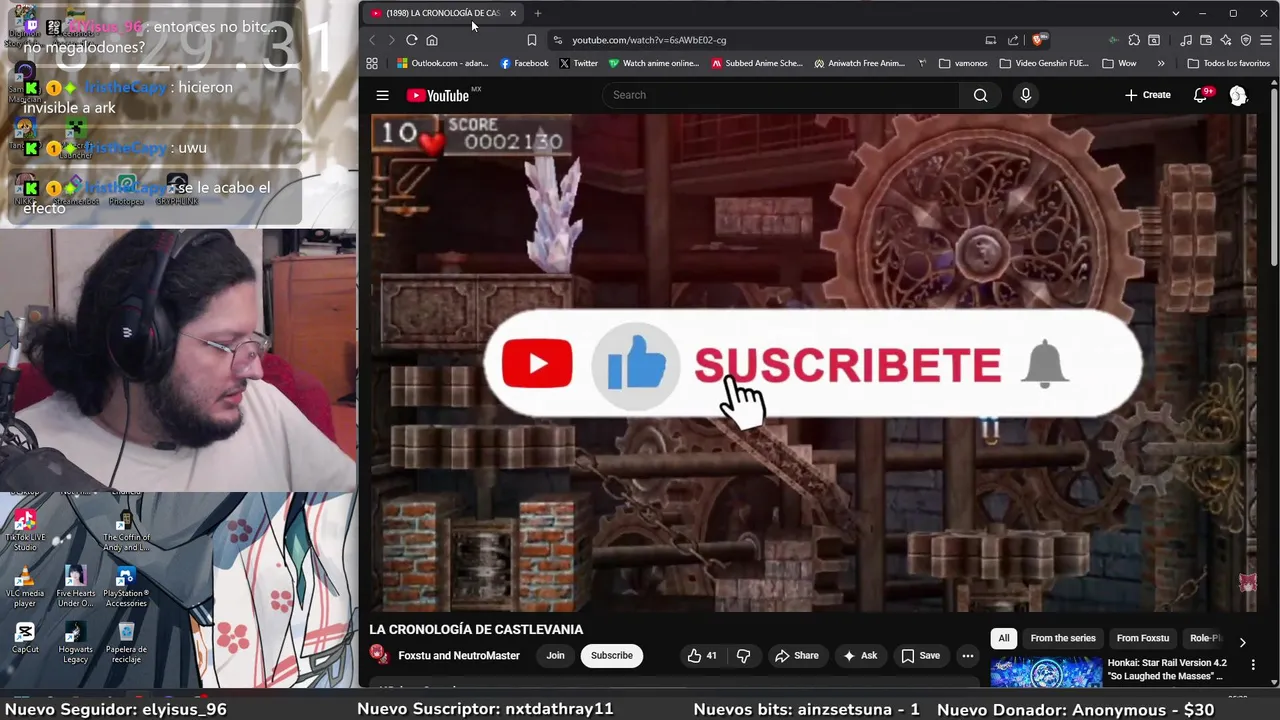Navigate back in the browser
The width and height of the screenshot is (1280, 720).
(x=372, y=40)
